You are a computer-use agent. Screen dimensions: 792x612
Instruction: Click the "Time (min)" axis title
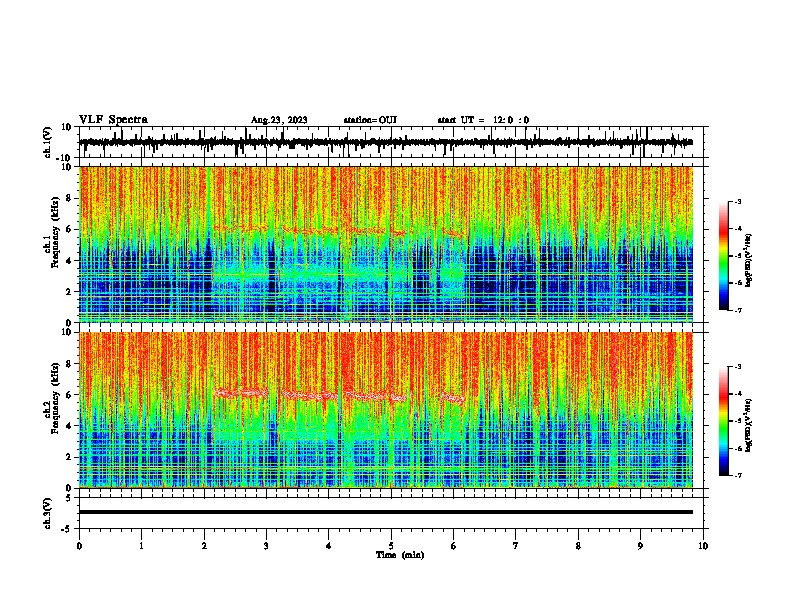point(400,555)
